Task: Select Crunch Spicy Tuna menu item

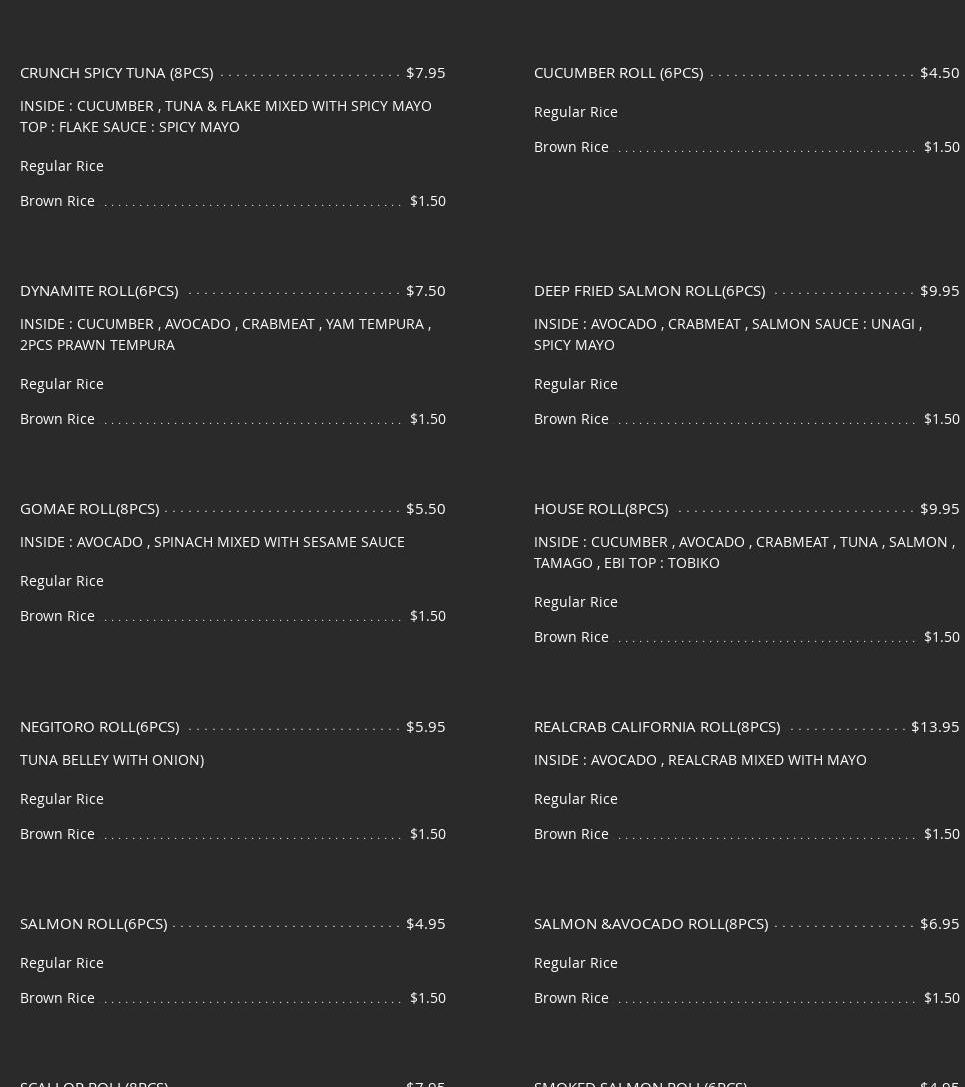Action: [117, 72]
